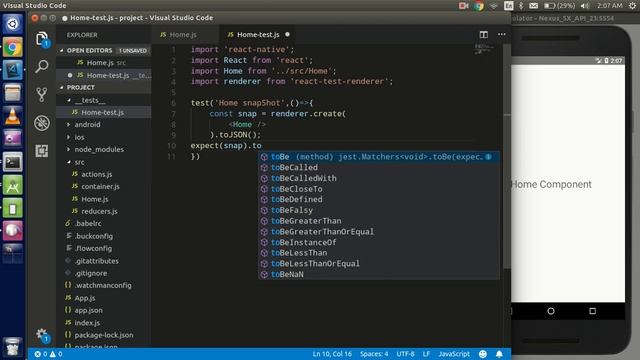640x360 pixels.
Task: Collapse the __tests__ folder
Action: (104, 100)
